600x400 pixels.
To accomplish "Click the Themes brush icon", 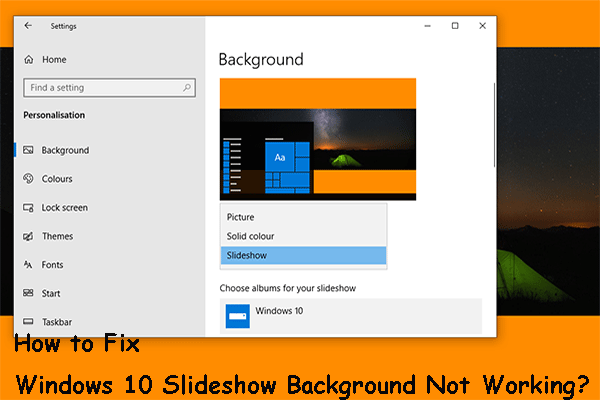I will coord(27,236).
